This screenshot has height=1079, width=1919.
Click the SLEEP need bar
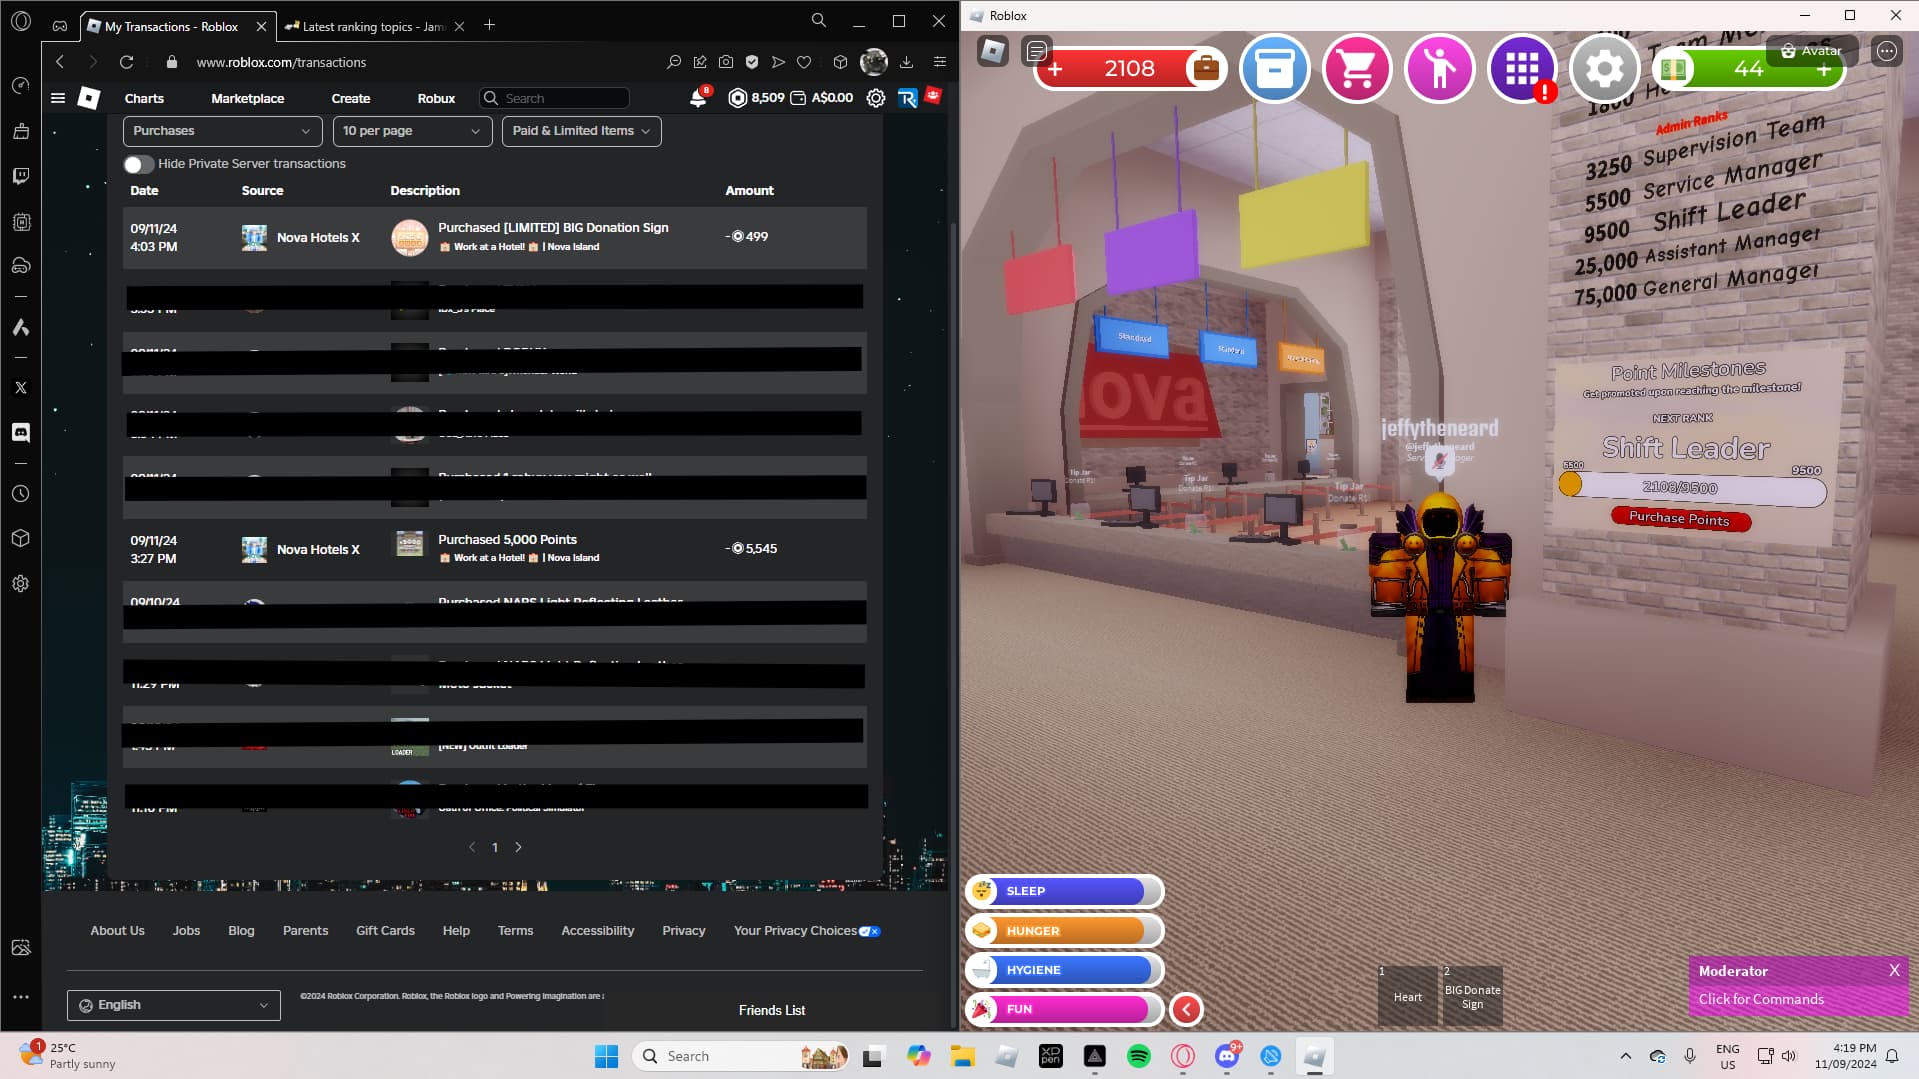1064,891
